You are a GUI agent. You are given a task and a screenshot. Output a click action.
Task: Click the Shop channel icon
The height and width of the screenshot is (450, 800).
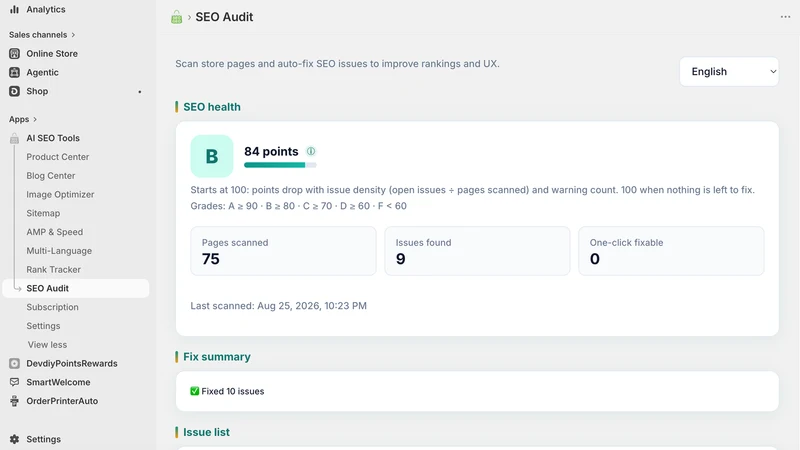14,91
